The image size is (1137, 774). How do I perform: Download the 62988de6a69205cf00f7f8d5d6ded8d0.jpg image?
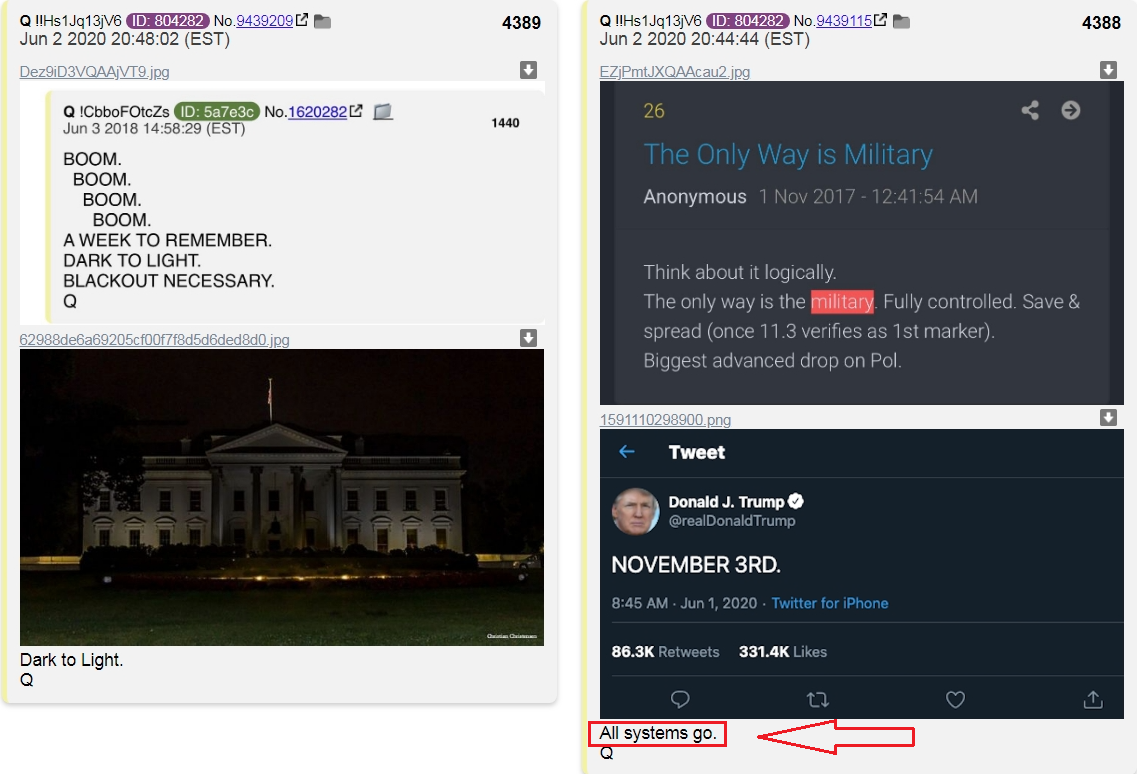click(x=529, y=338)
